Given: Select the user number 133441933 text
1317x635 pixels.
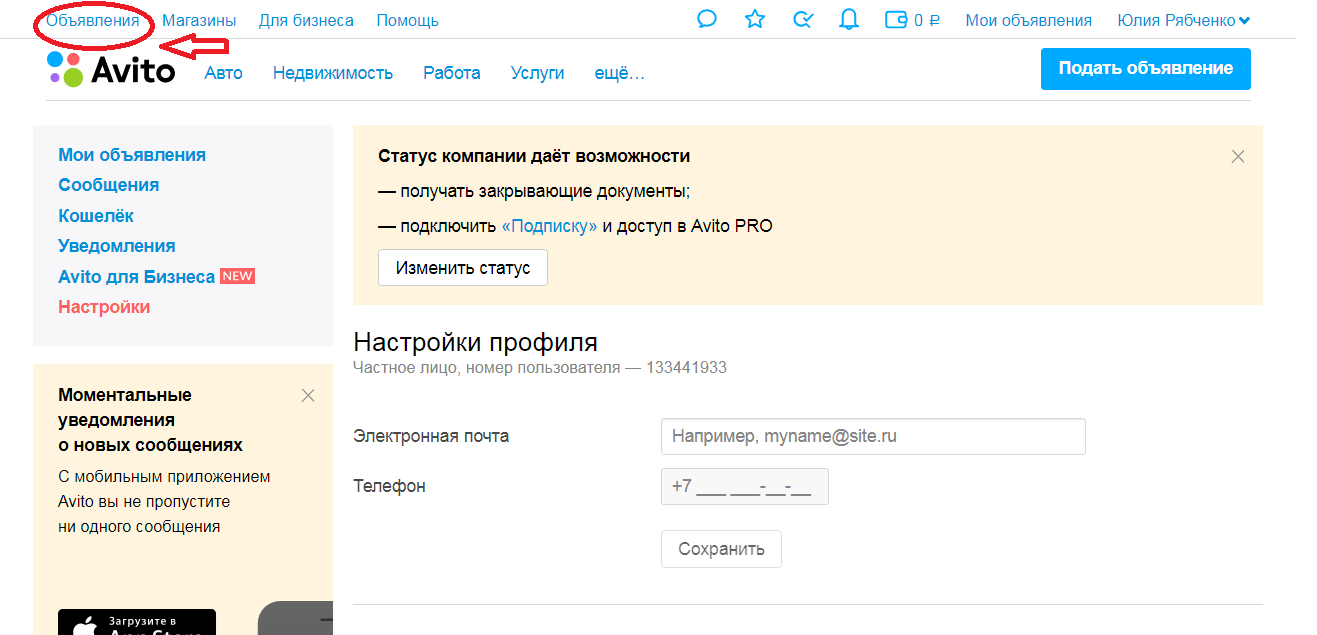Looking at the screenshot, I should pos(686,368).
